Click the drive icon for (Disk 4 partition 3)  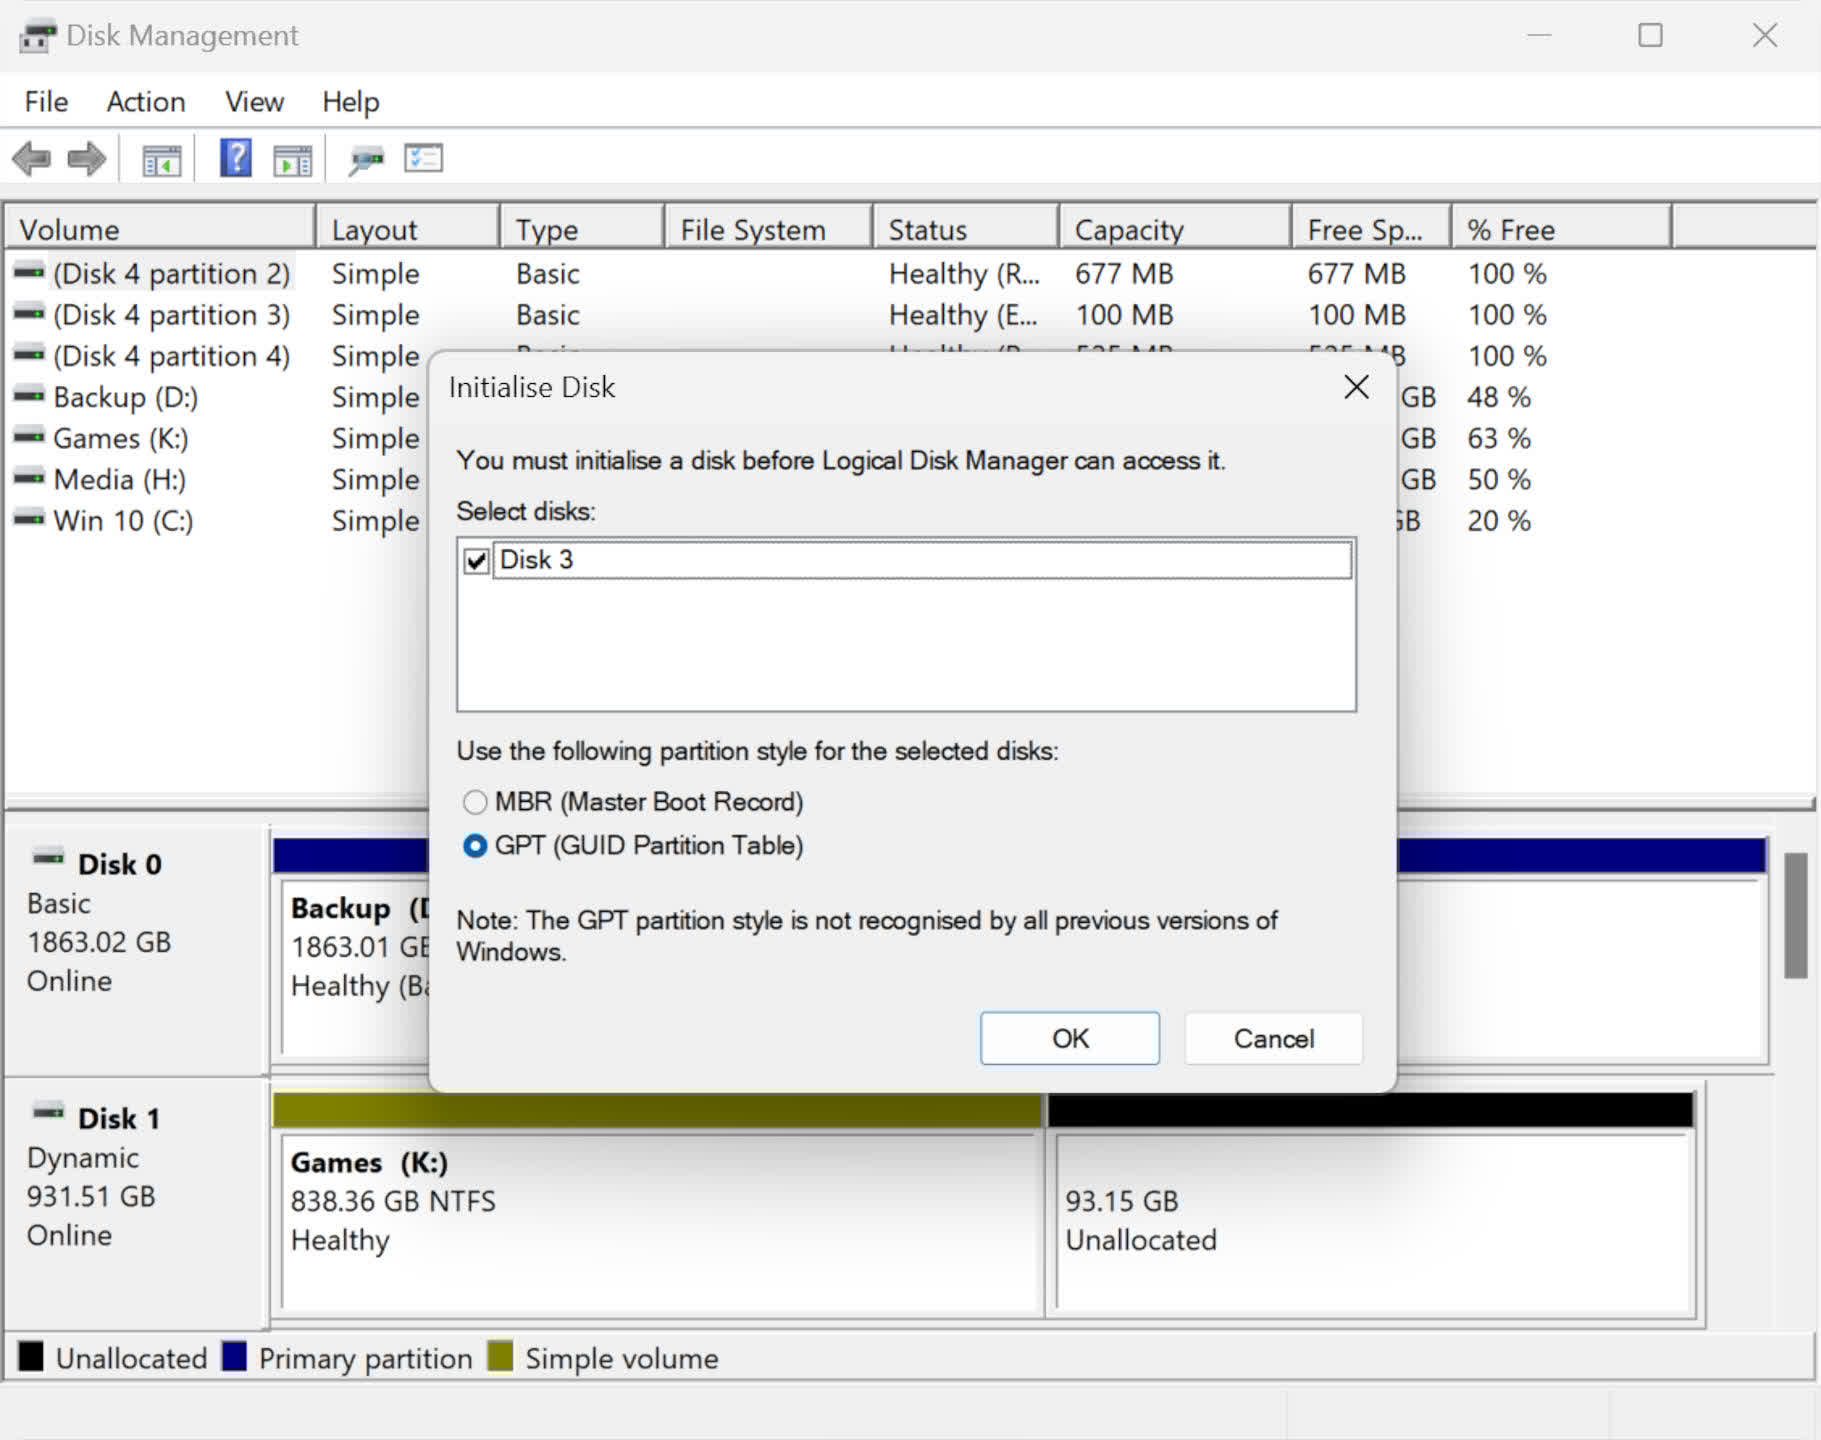pos(29,313)
